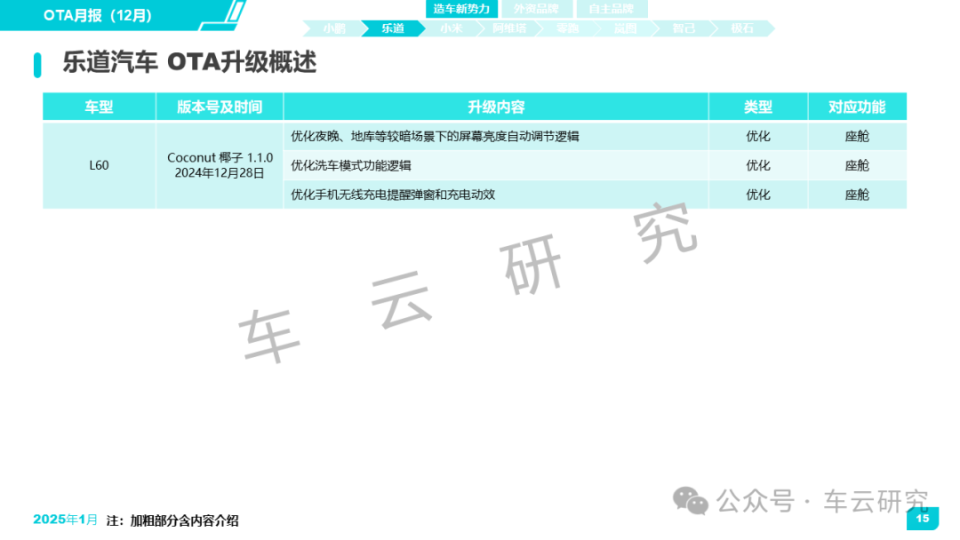Image resolution: width=960 pixels, height=540 pixels.
Task: Select the 优化洗车模式功能逻辑 upgrade row
Action: (496, 165)
